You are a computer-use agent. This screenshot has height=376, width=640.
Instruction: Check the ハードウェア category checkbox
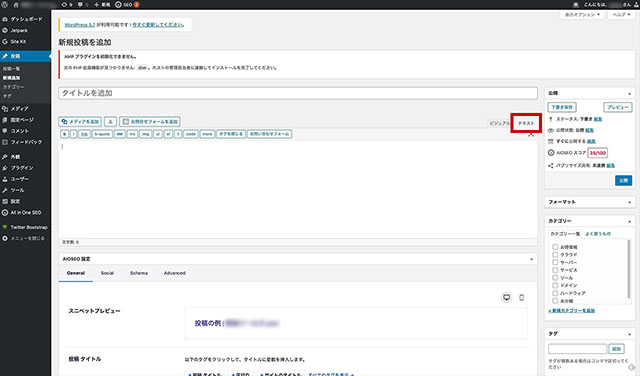[x=555, y=293]
